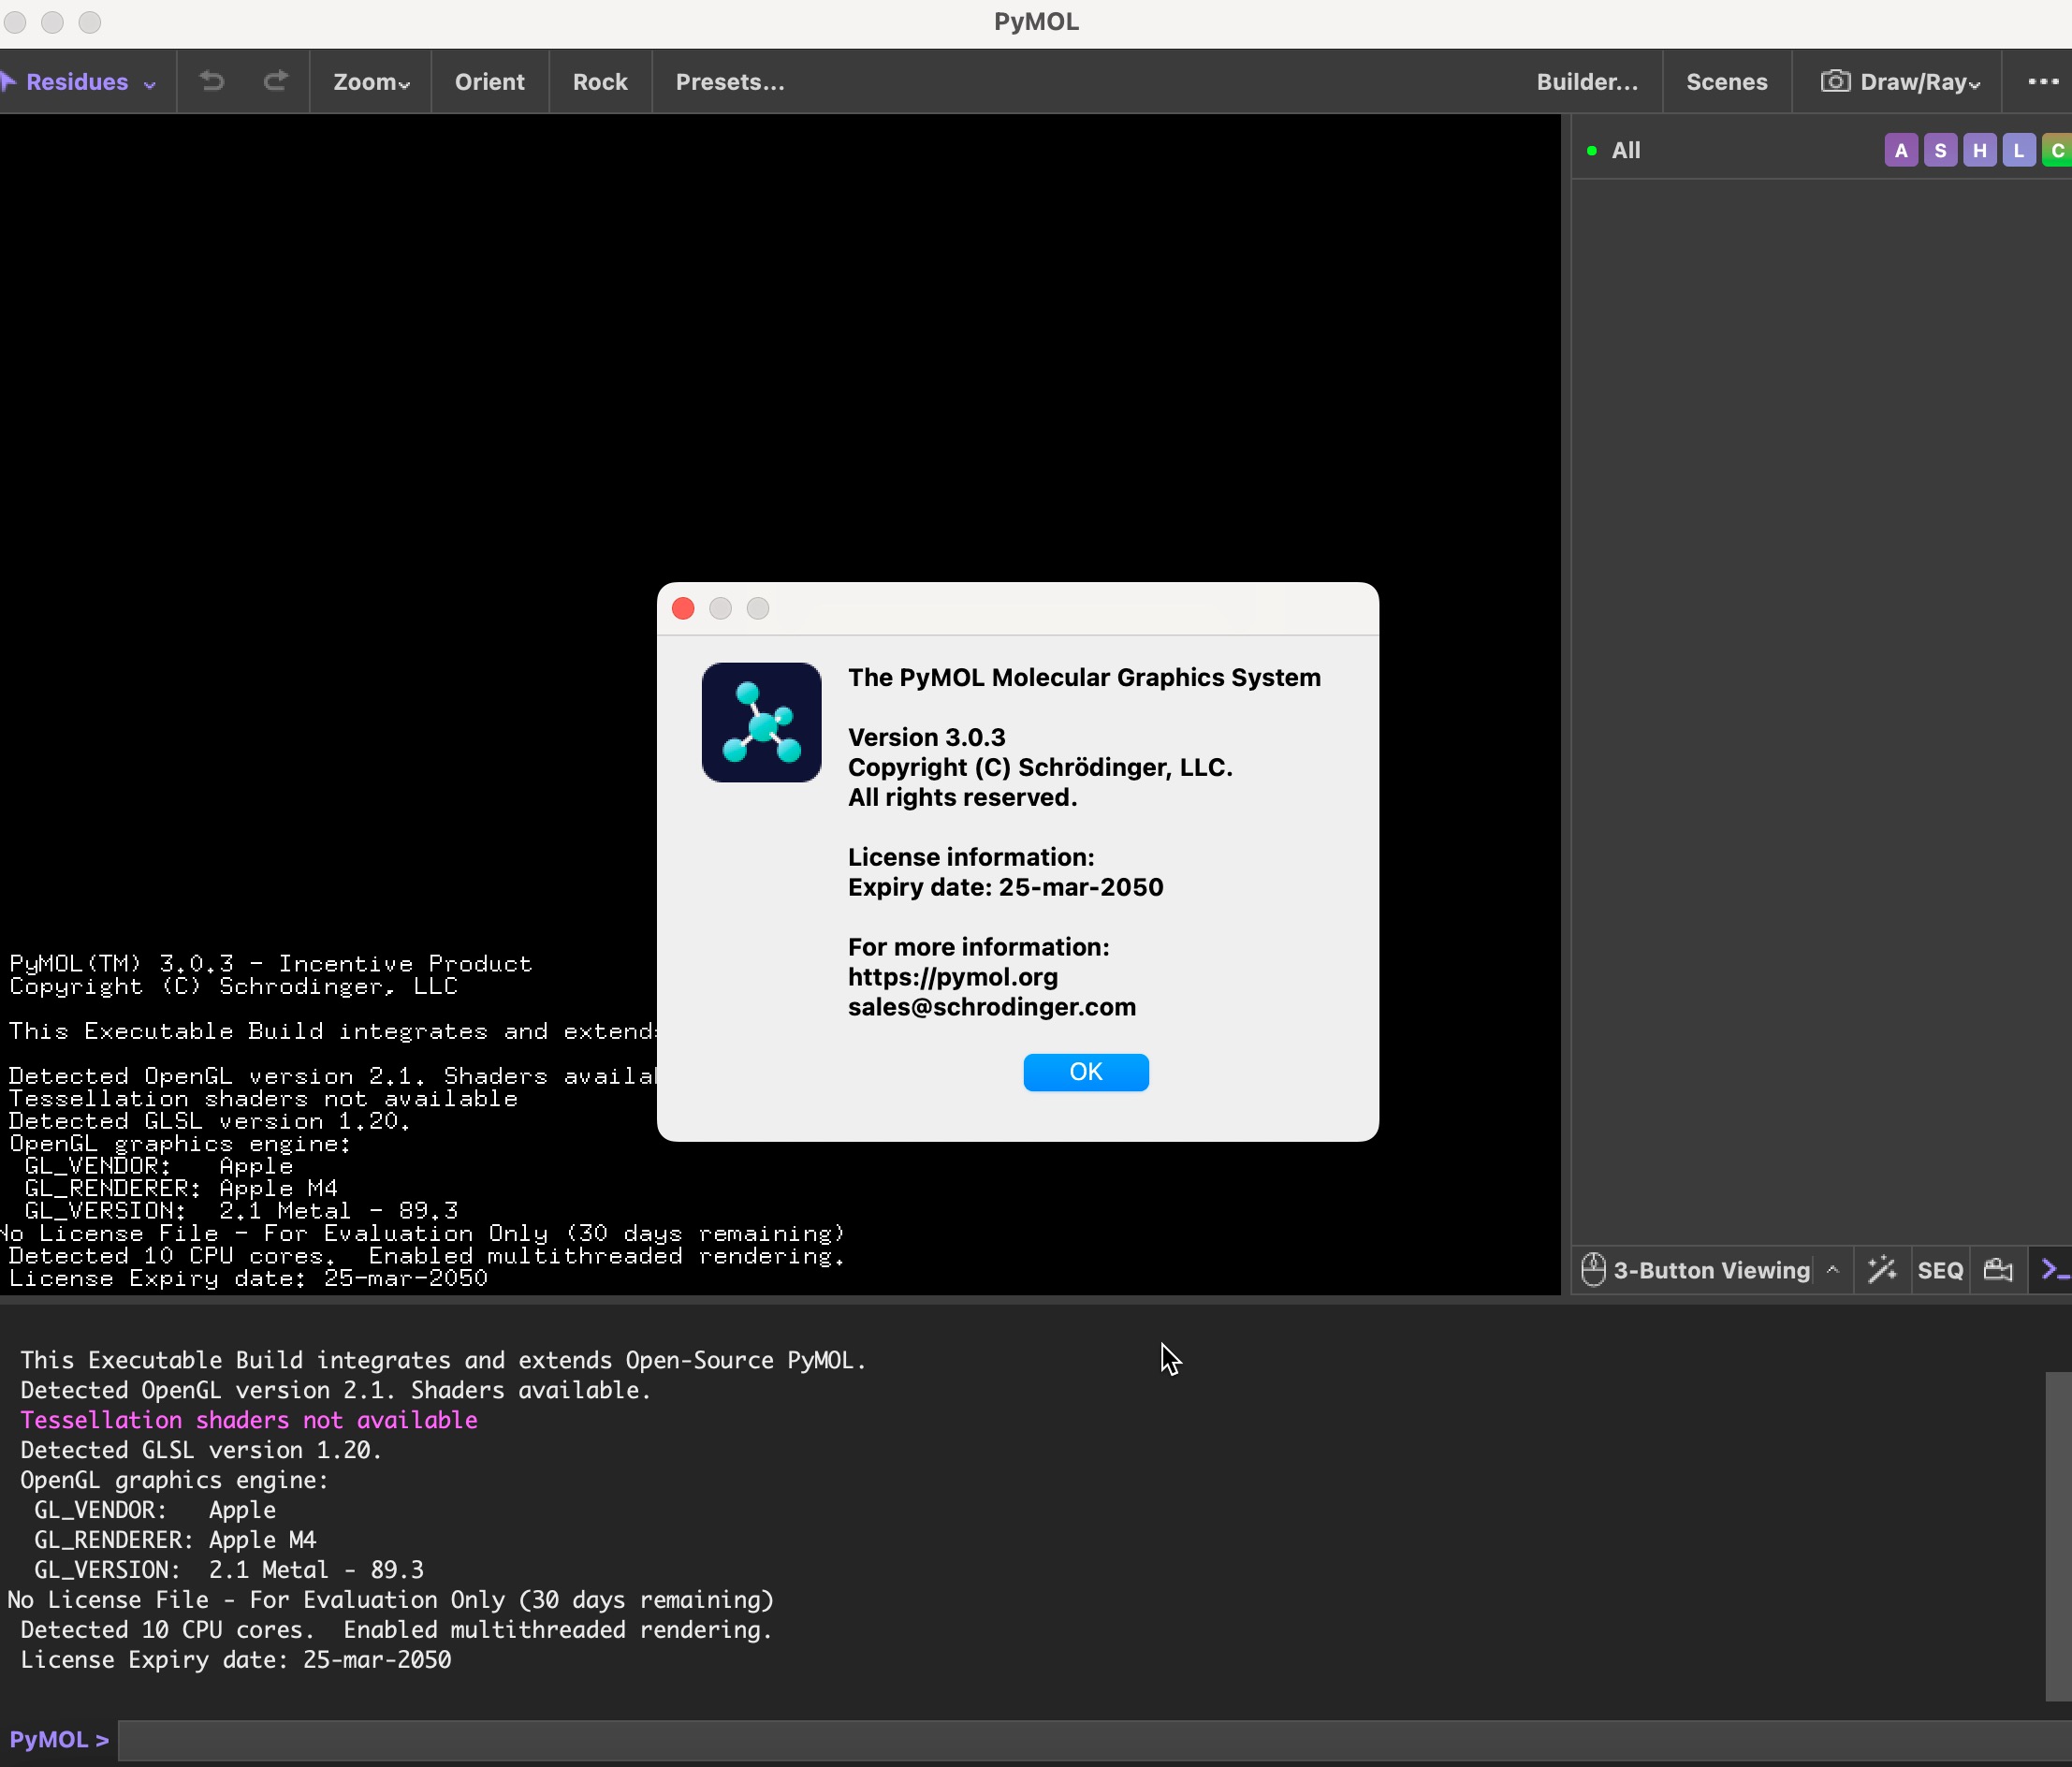Click the movie camera icon
The width and height of the screenshot is (2072, 1767).
pyautogui.click(x=1998, y=1269)
